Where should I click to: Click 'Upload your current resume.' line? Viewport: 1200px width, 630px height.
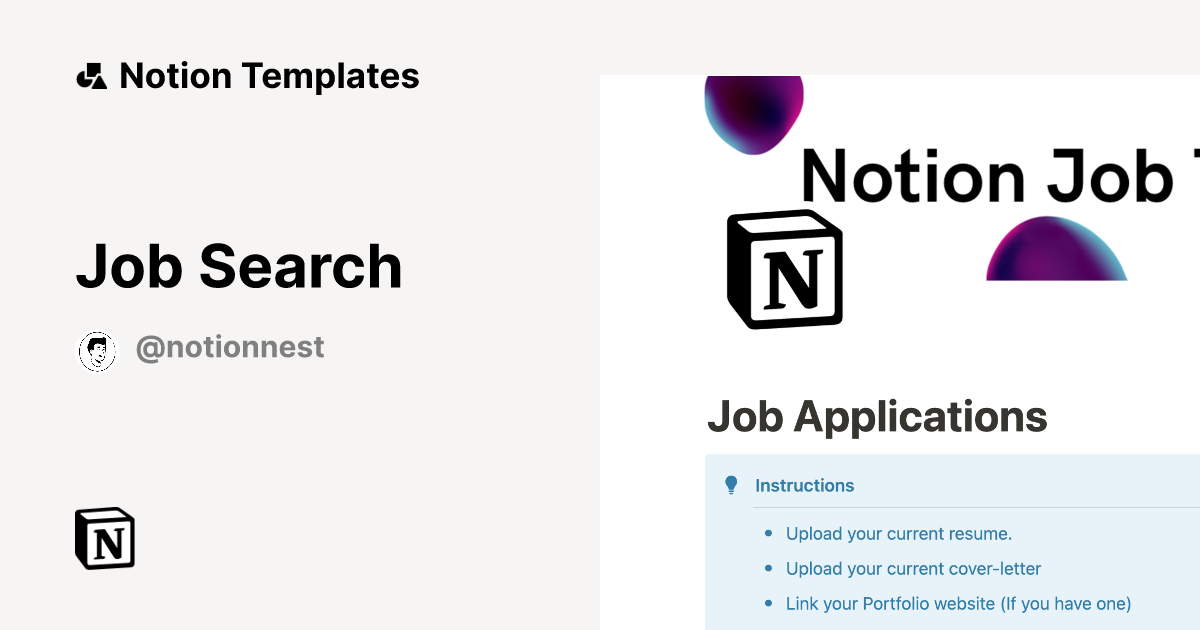tap(898, 534)
